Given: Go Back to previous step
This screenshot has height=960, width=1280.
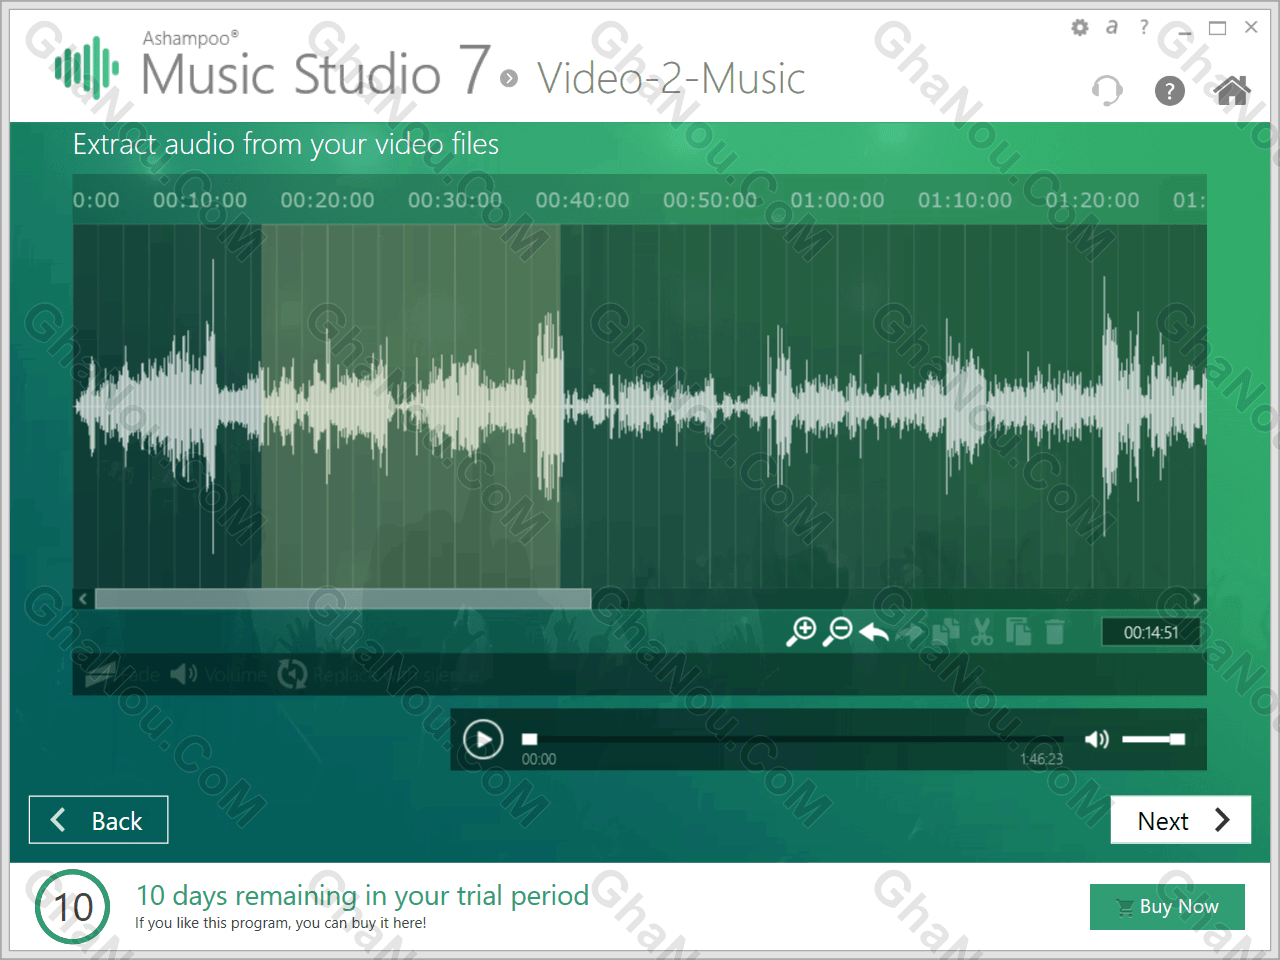Looking at the screenshot, I should (x=98, y=820).
